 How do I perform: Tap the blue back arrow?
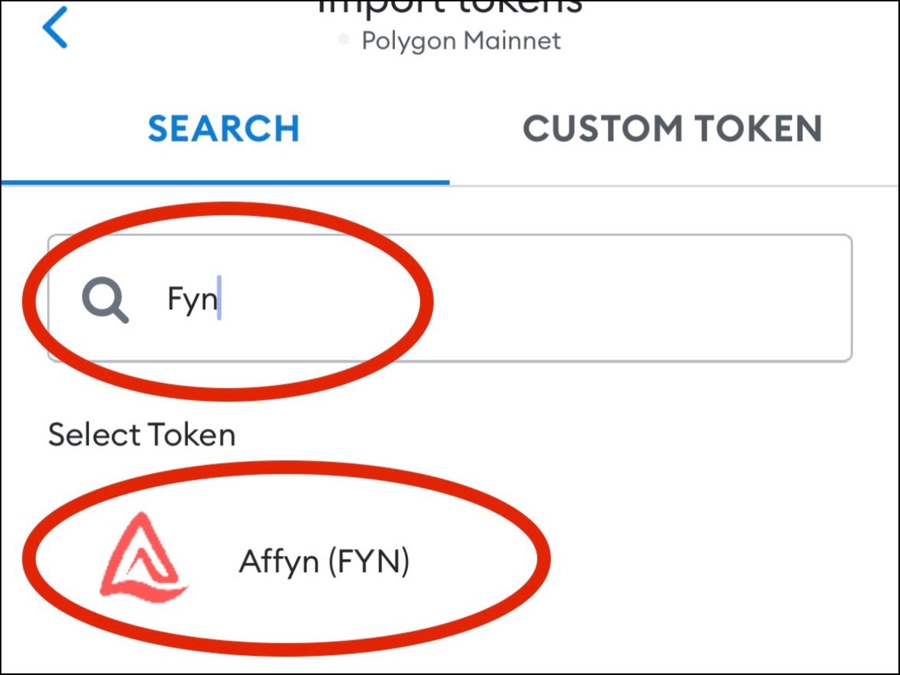click(x=56, y=28)
